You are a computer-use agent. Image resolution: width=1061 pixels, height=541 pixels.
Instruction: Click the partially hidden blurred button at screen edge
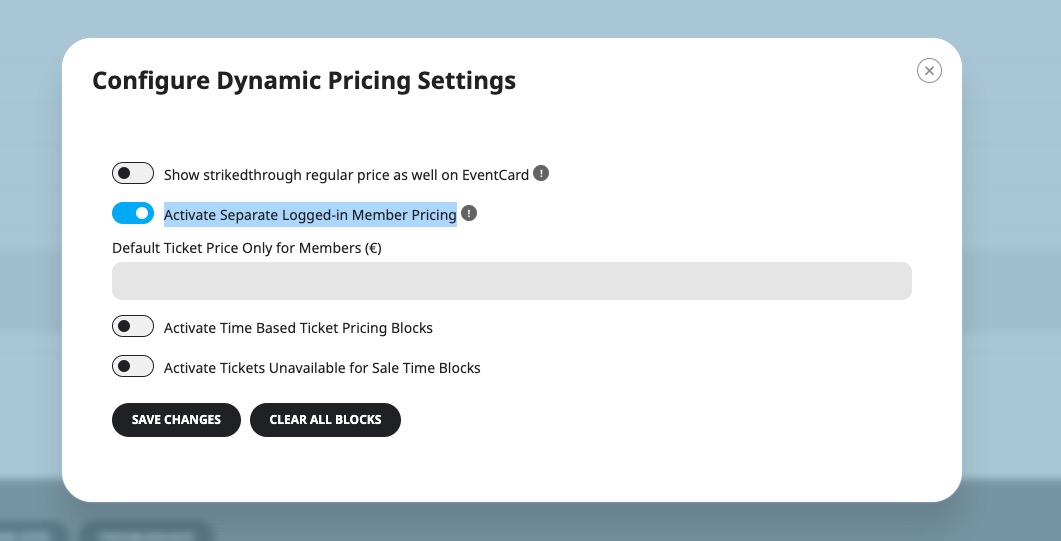(x=32, y=533)
